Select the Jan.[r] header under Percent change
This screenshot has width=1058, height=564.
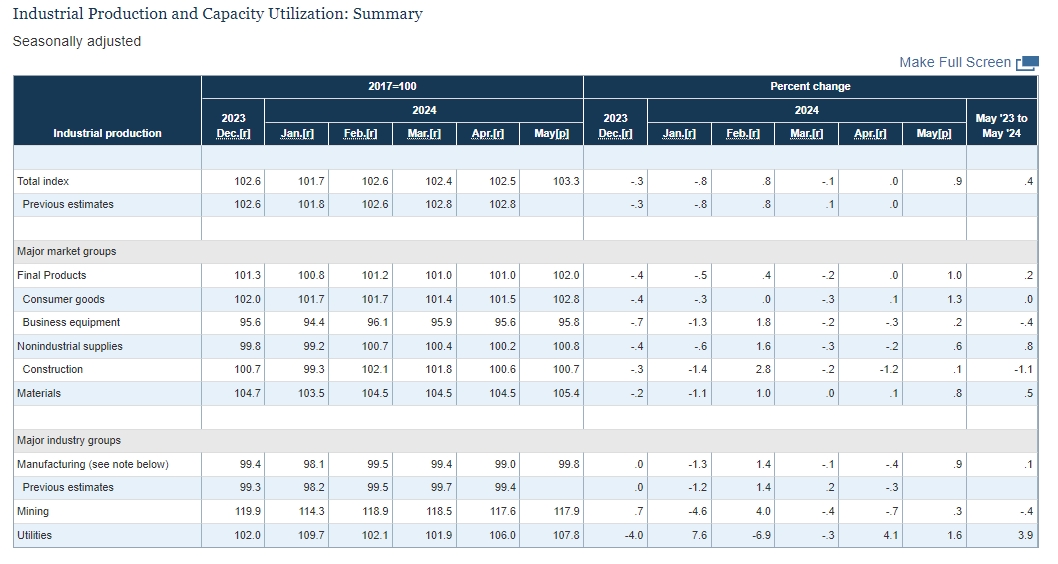(679, 134)
